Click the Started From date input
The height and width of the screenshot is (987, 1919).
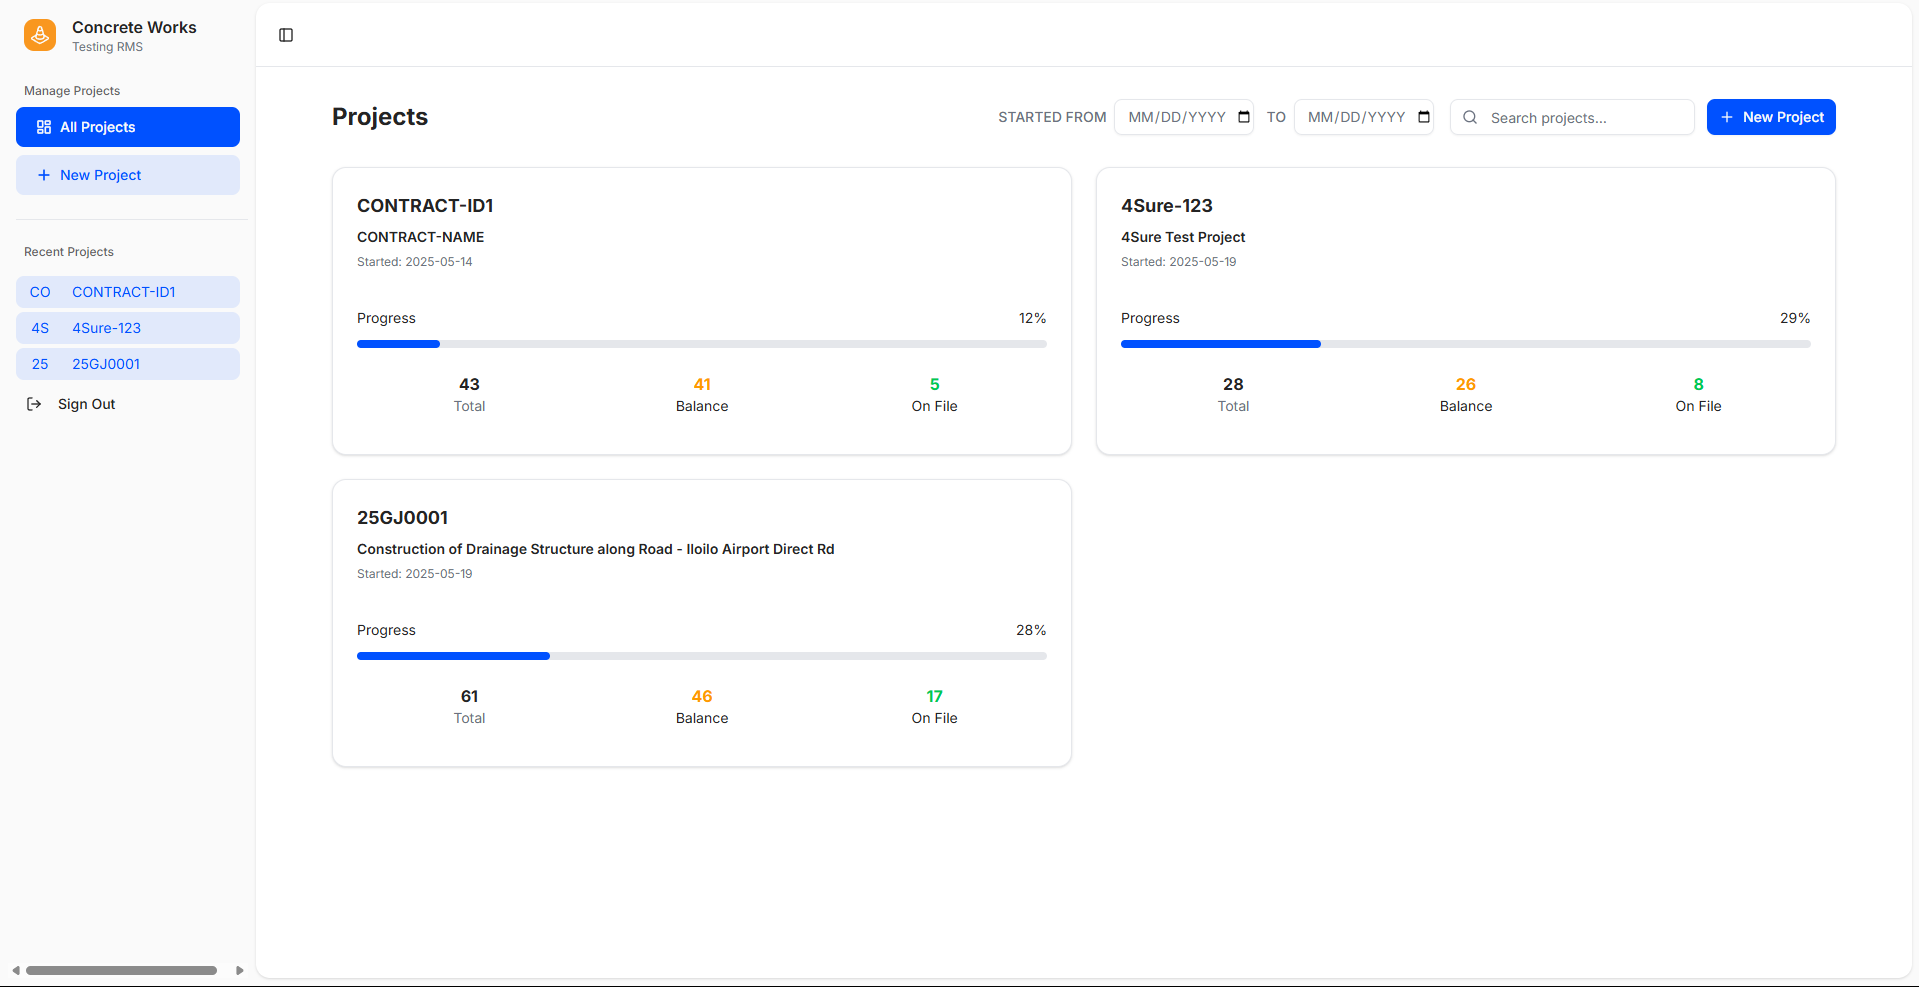pos(1176,117)
